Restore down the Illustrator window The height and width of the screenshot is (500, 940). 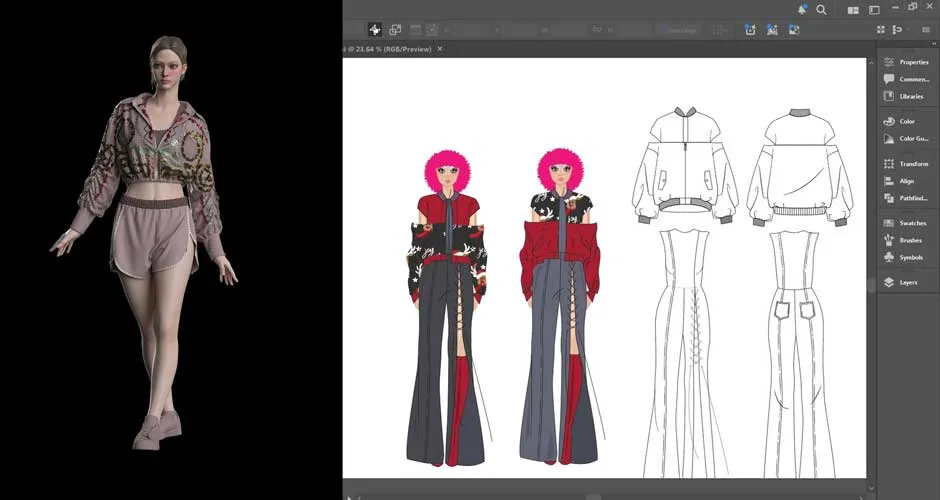[x=912, y=7]
